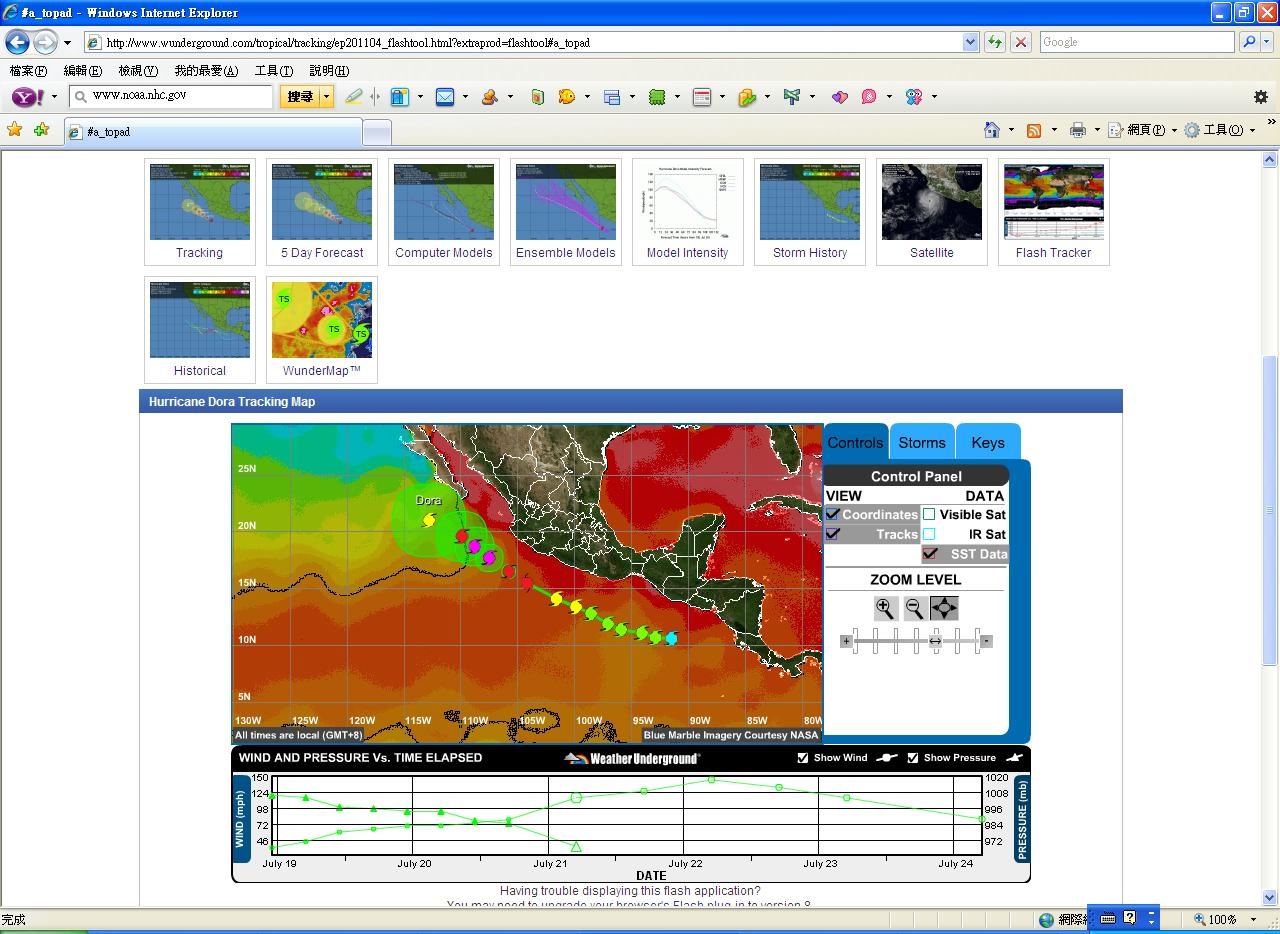
Task: Click the browser Back button
Action: click(17, 42)
